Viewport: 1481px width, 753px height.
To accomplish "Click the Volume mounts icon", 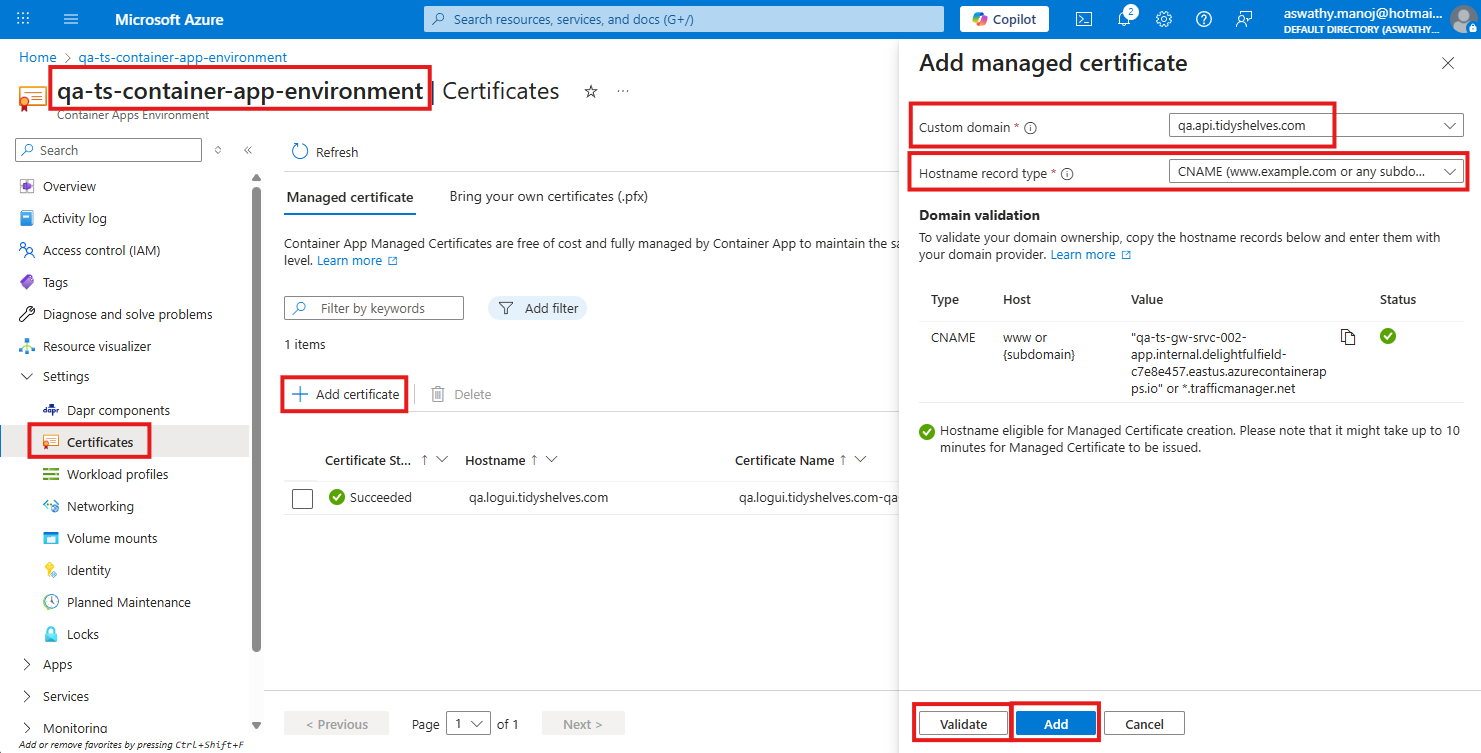I will point(51,539).
